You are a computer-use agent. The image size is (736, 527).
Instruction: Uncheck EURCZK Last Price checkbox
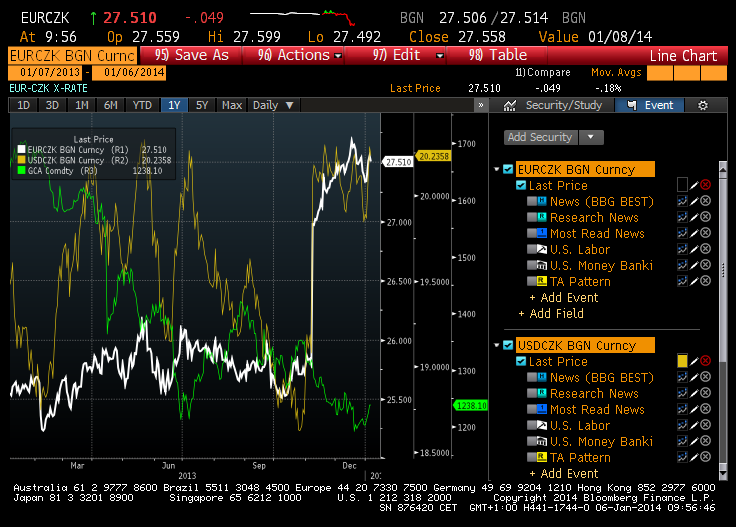[x=521, y=185]
